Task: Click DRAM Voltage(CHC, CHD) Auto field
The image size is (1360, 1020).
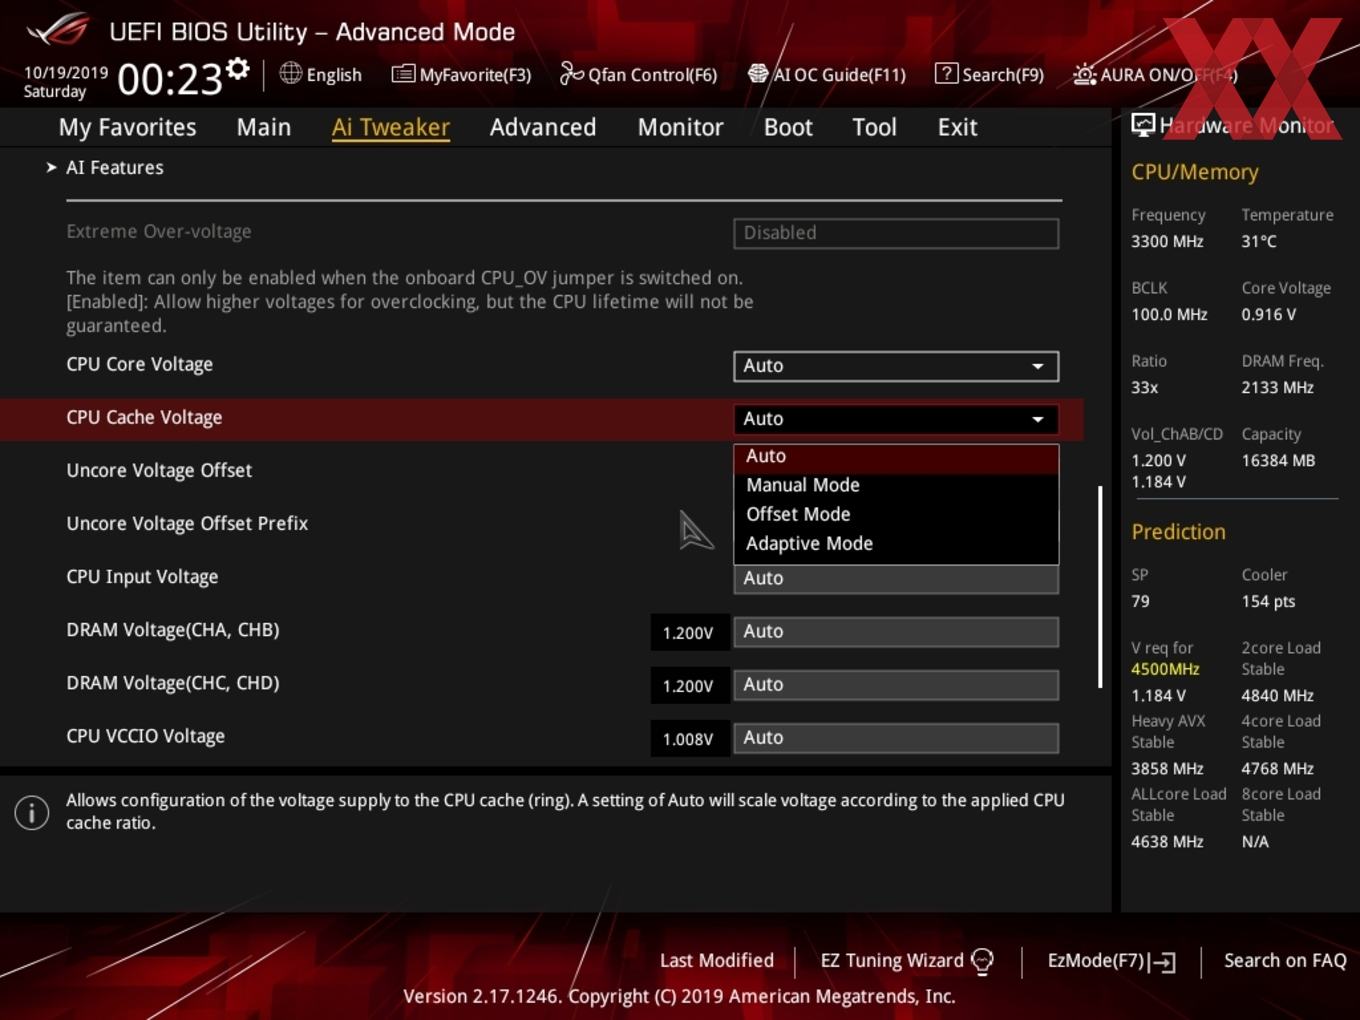Action: point(896,685)
